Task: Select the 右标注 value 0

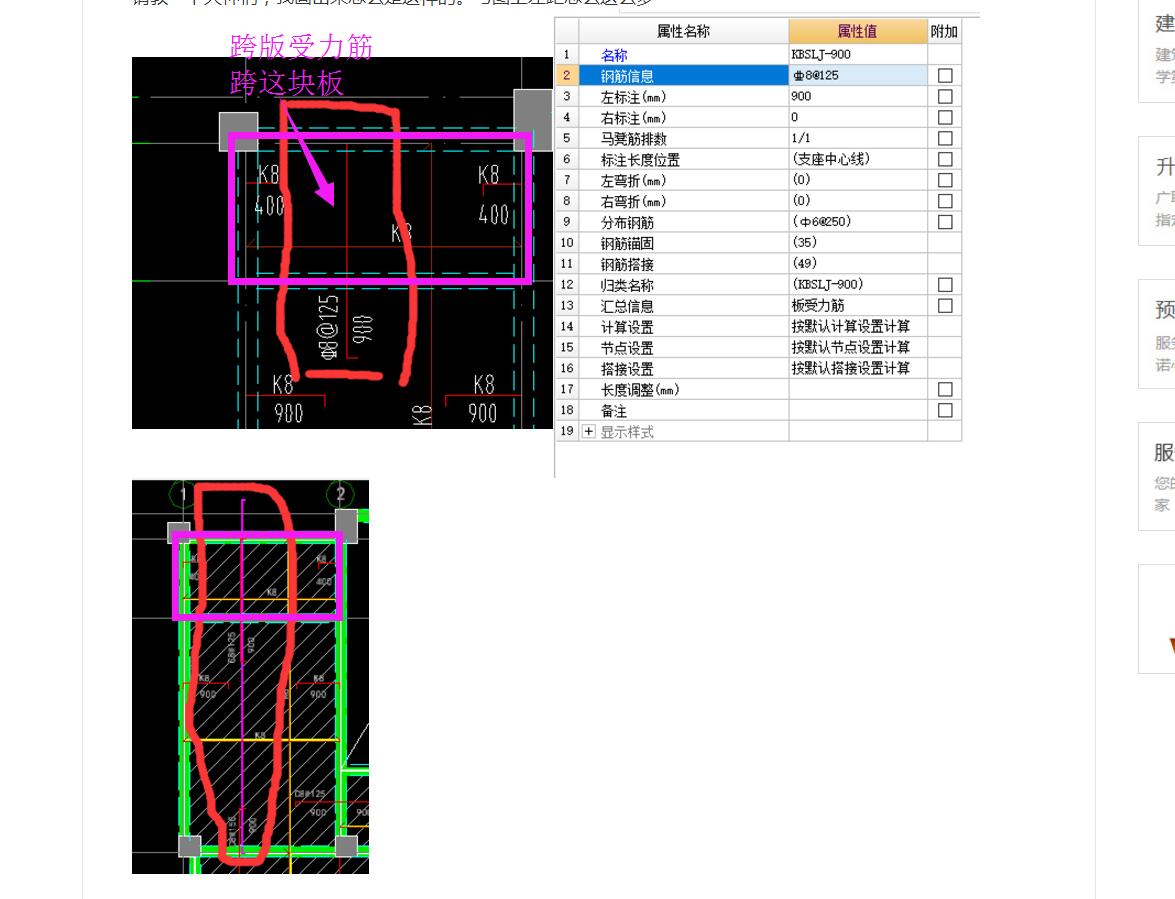Action: click(795, 118)
